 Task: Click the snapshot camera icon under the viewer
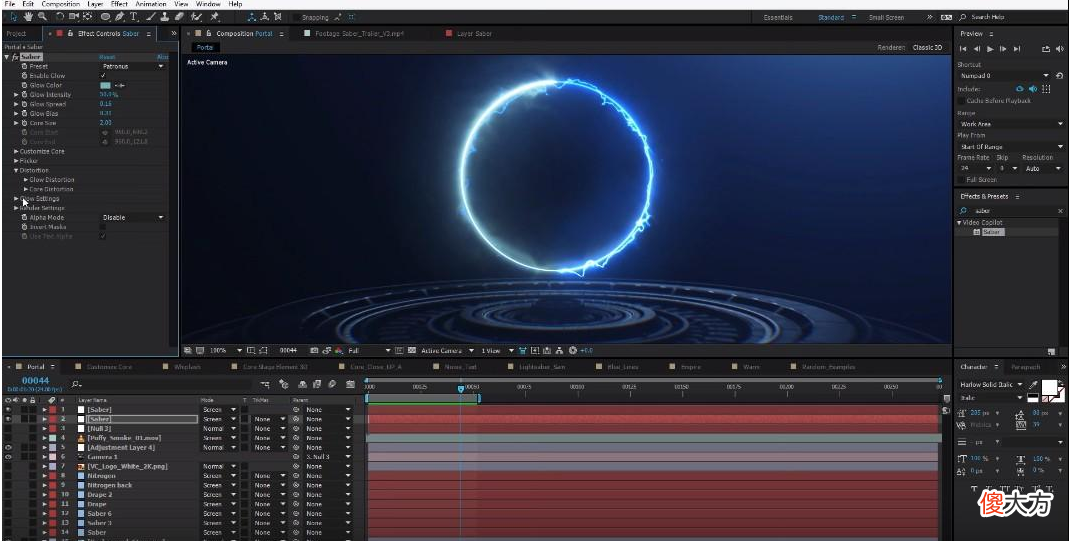(x=313, y=351)
